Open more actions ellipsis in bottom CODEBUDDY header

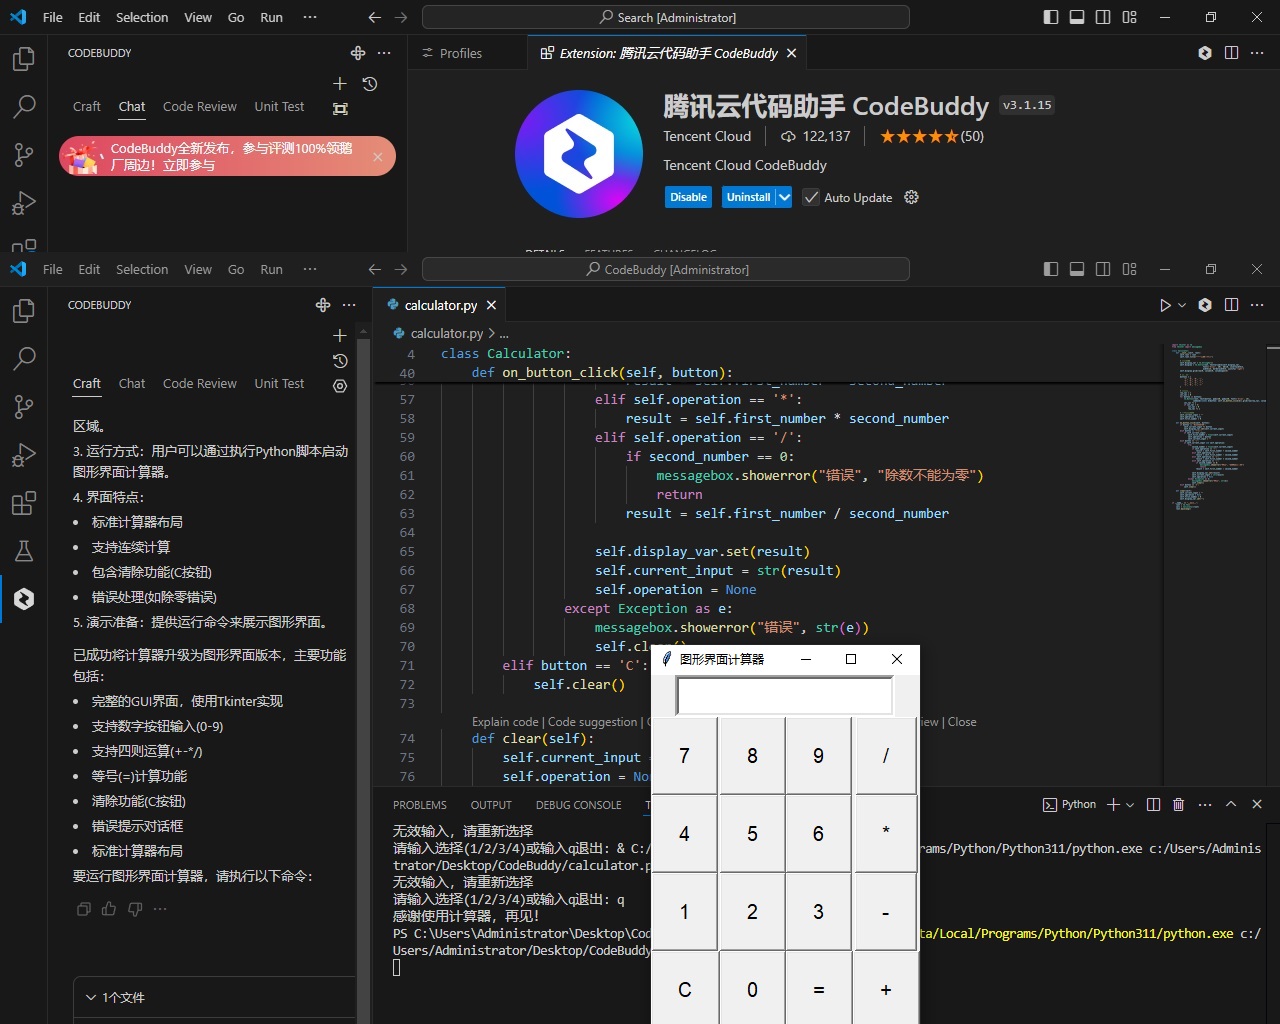349,305
